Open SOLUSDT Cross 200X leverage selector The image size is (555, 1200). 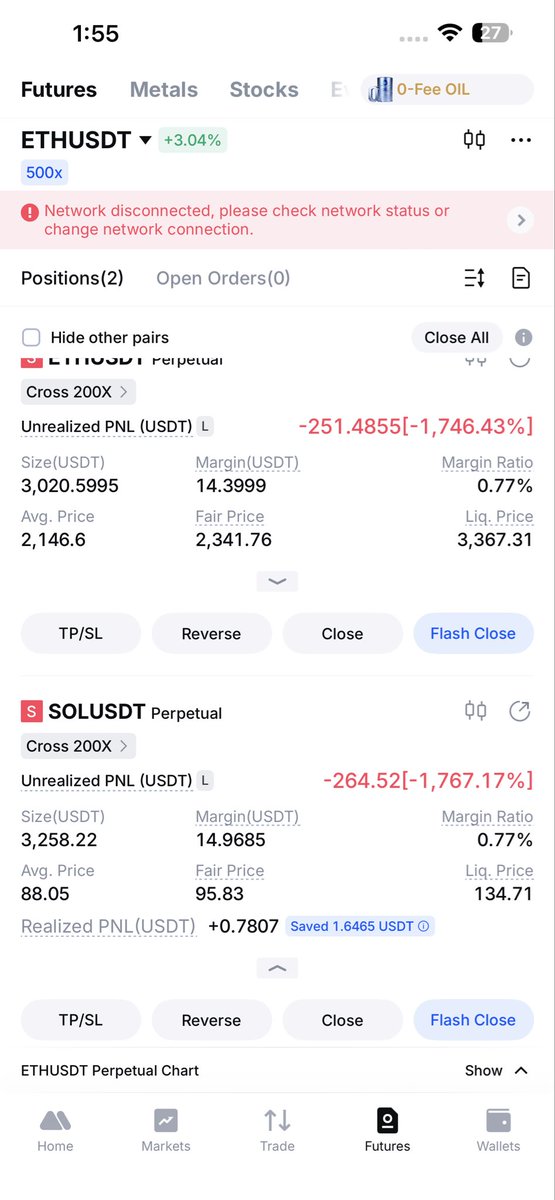[78, 746]
